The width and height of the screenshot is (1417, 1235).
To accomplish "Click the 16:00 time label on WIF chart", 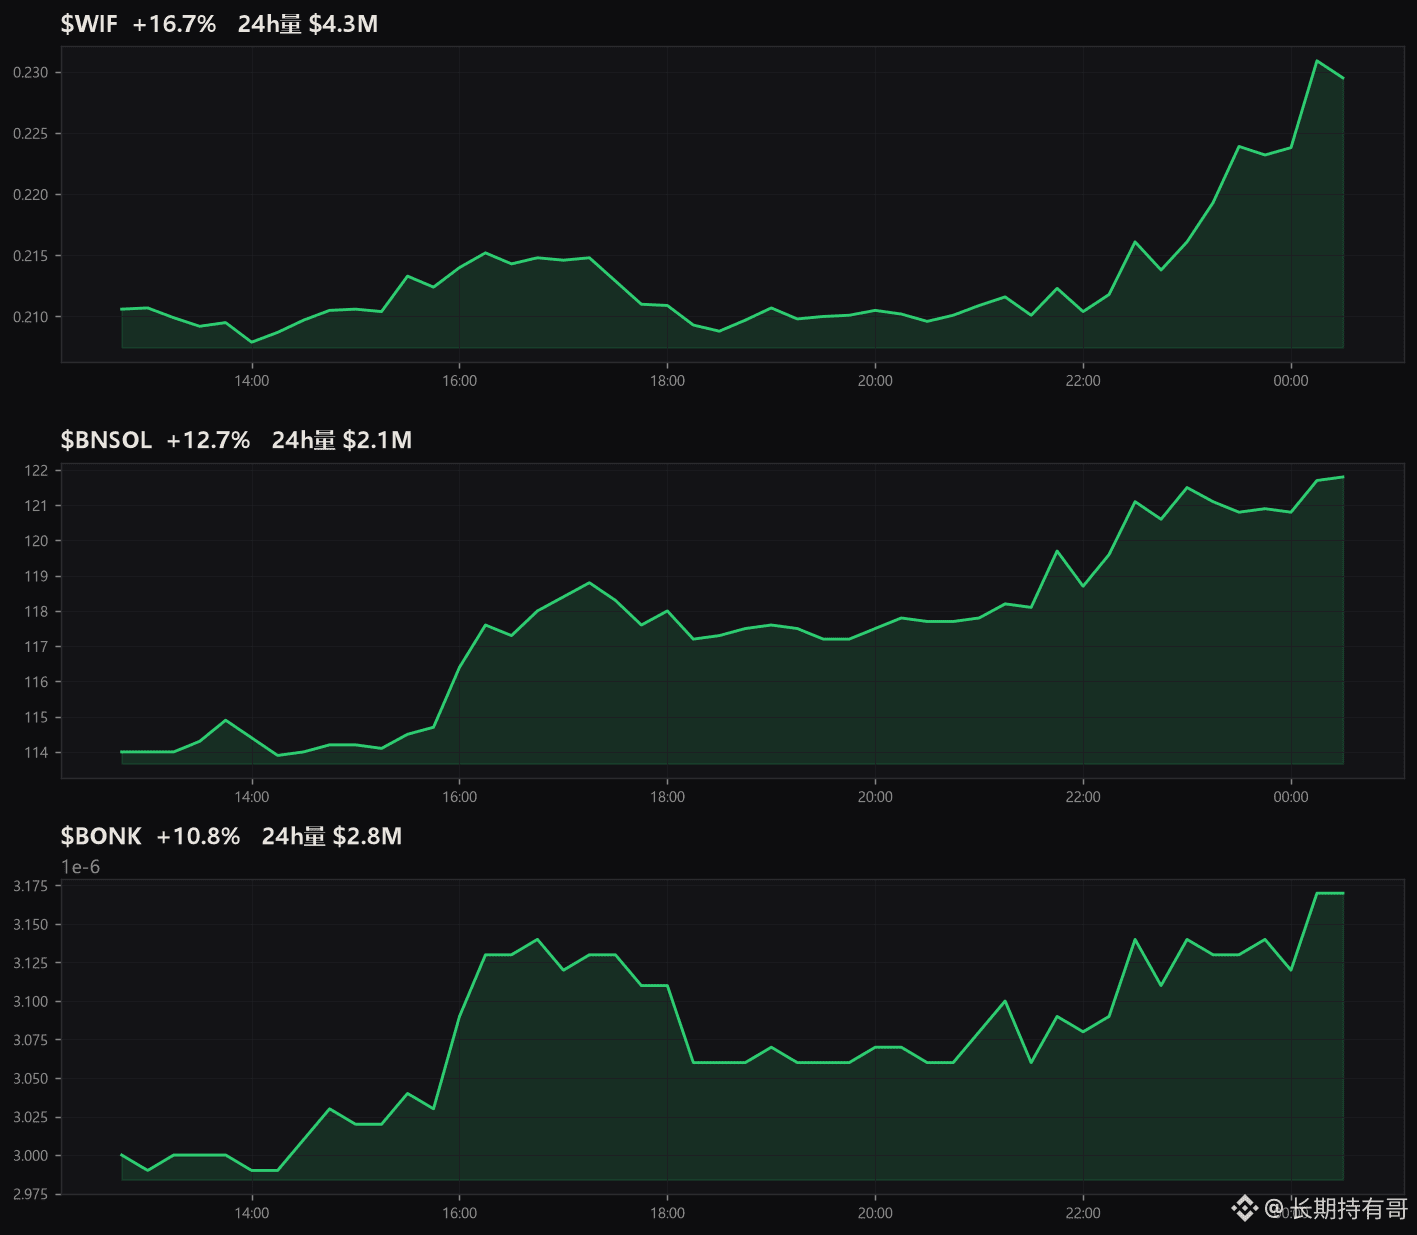I will coord(460,381).
